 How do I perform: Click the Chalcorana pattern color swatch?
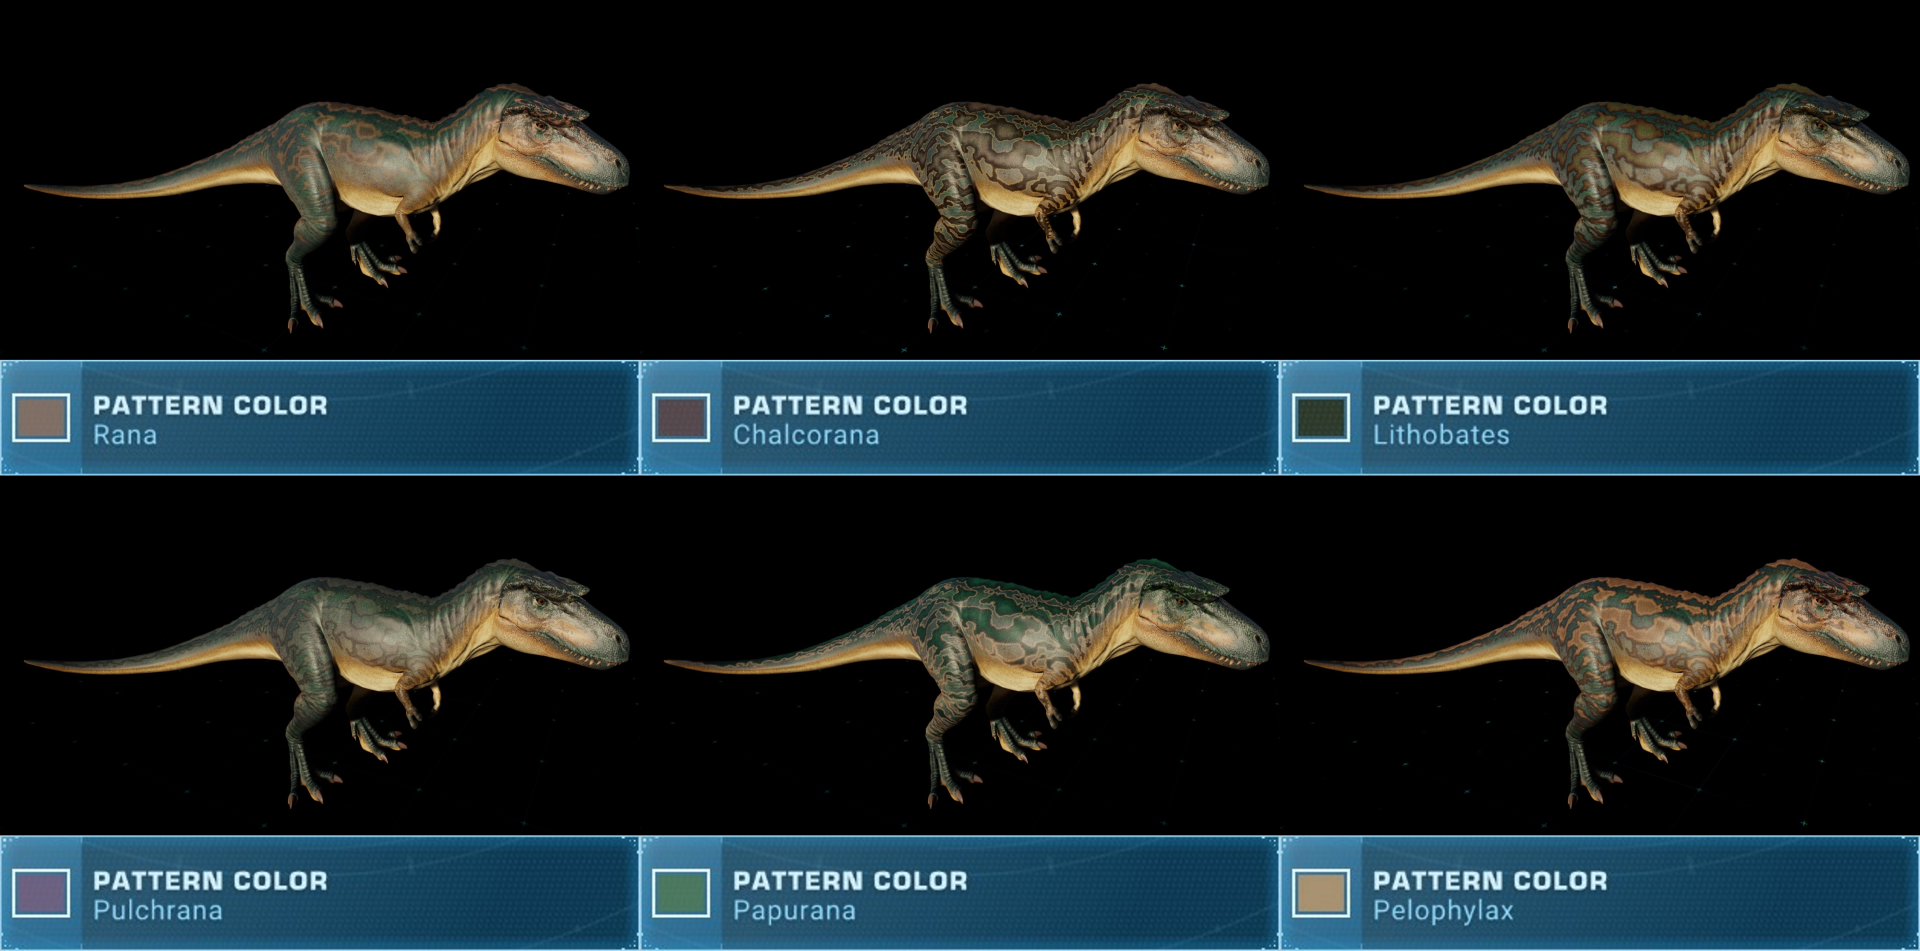(x=681, y=418)
